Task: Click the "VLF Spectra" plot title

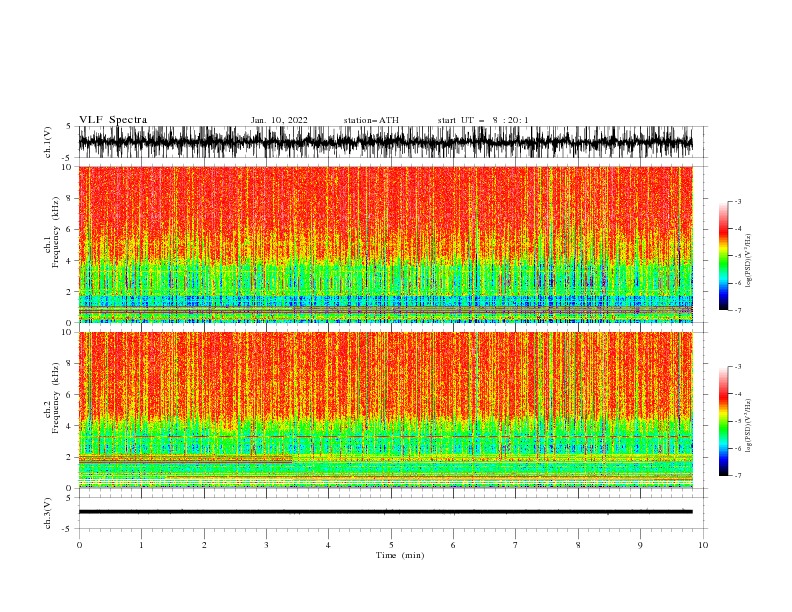Action: pyautogui.click(x=113, y=120)
